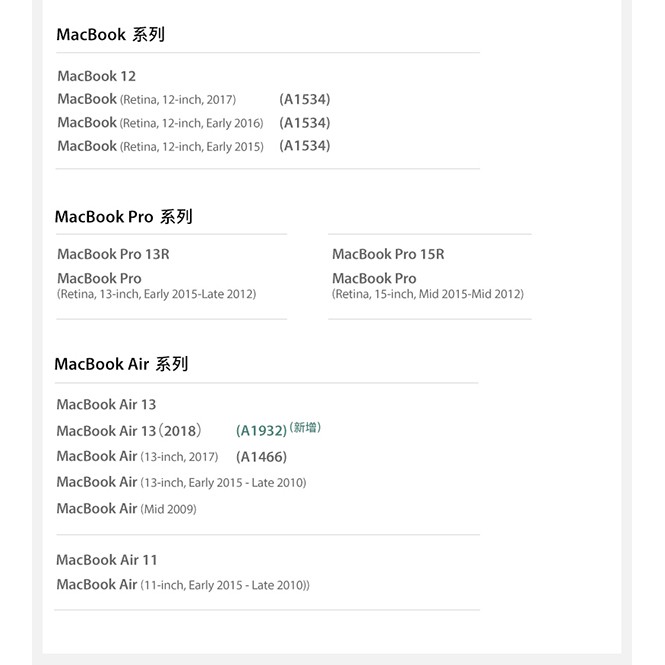Image resolution: width=665 pixels, height=665 pixels.
Task: Select the MacBook 12 subheading
Action: point(96,76)
